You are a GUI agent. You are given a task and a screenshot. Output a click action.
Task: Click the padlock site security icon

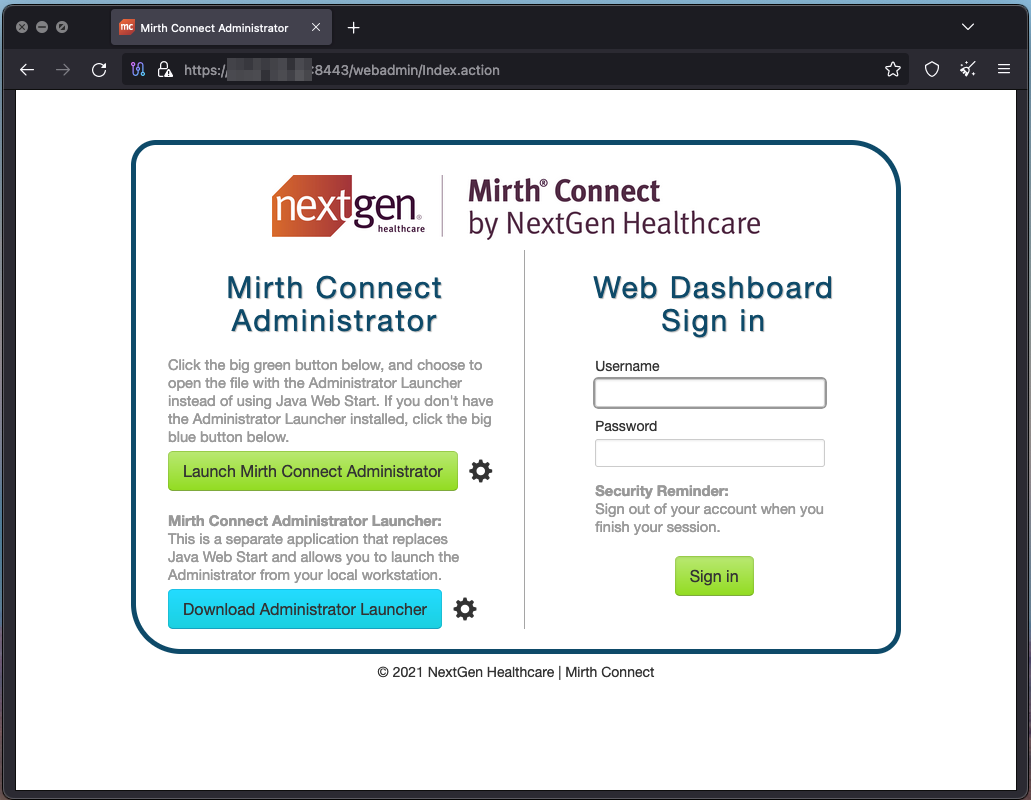pyautogui.click(x=165, y=70)
